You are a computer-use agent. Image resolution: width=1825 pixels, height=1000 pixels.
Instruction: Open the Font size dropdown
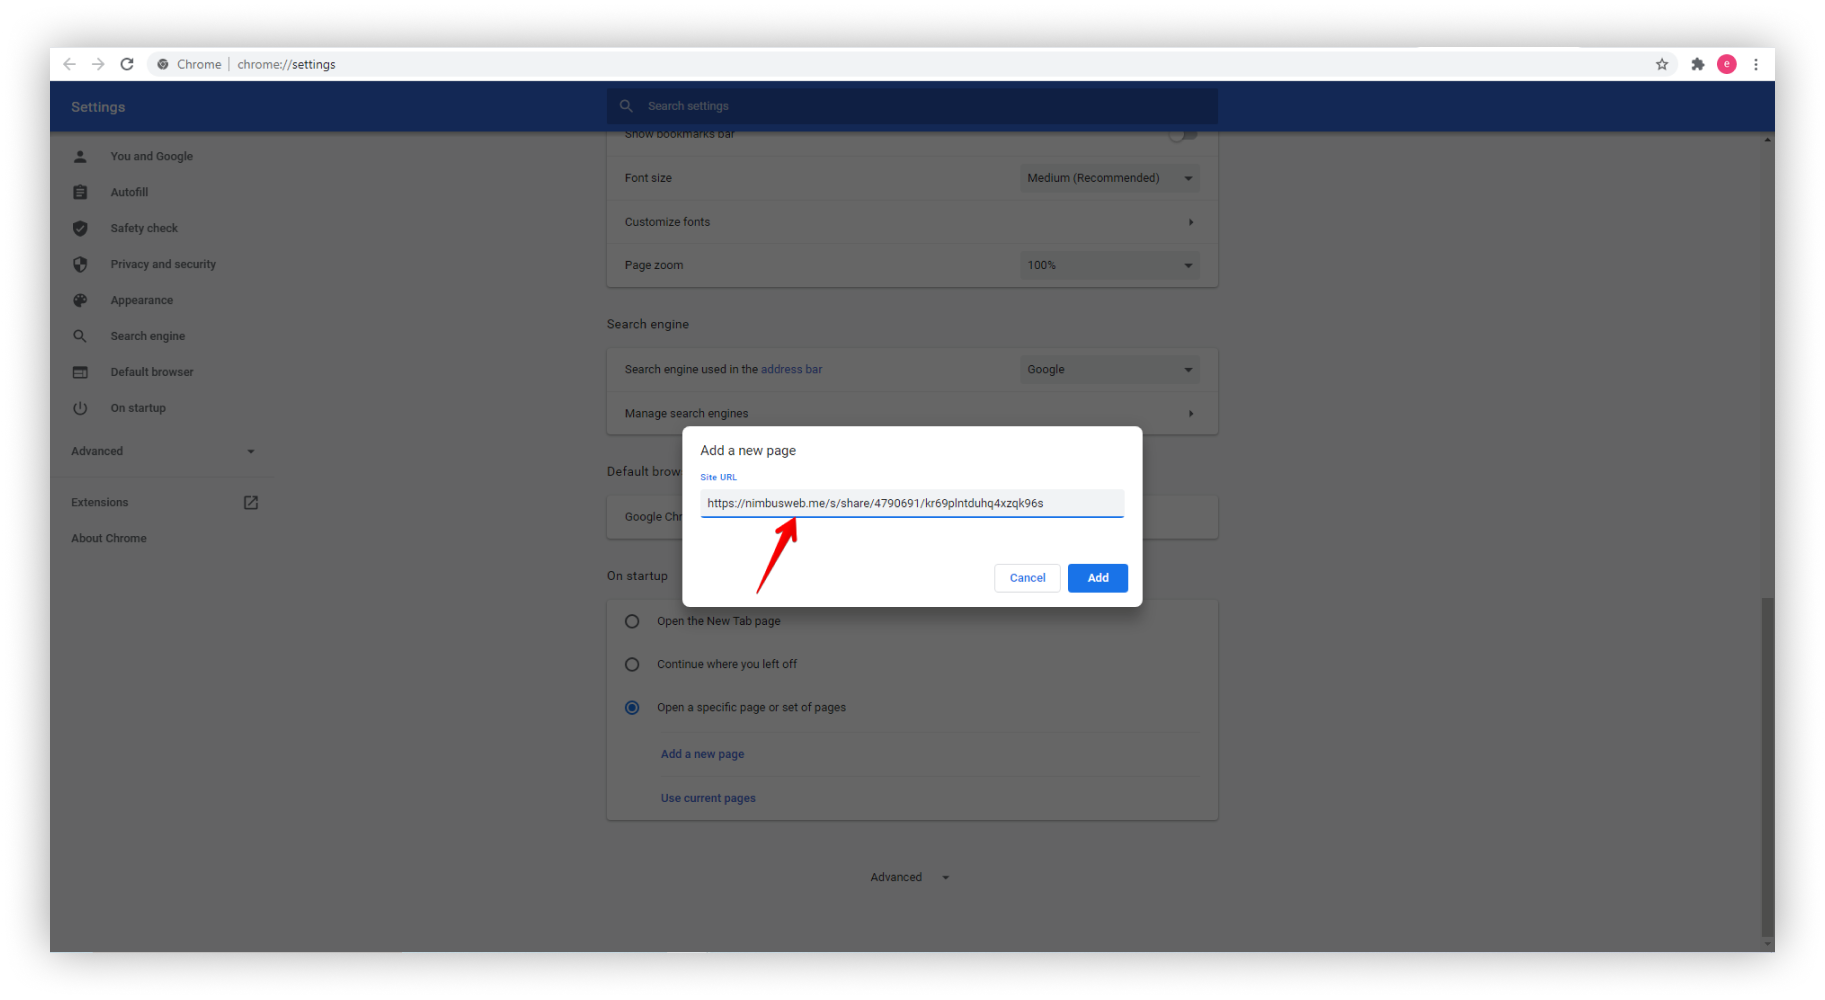tap(1109, 178)
